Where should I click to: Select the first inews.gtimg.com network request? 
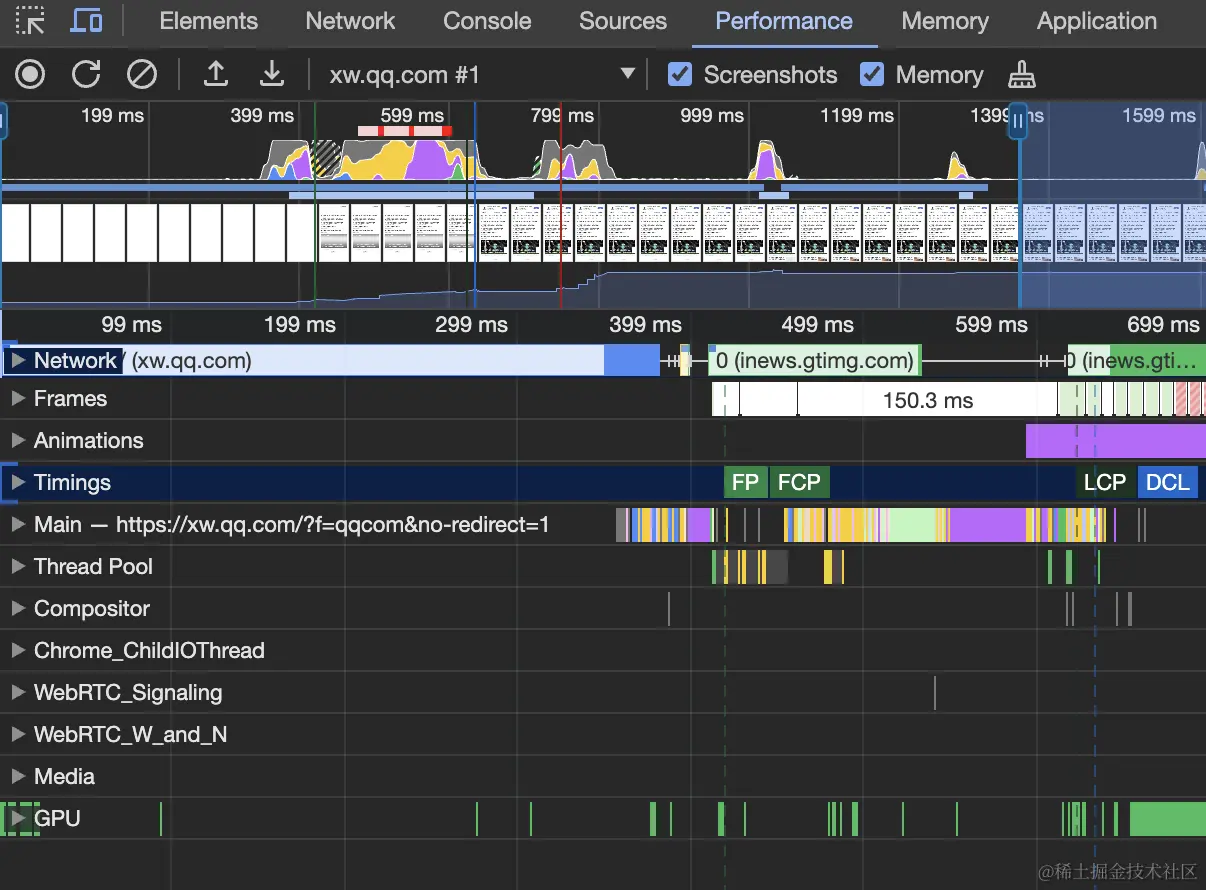click(x=815, y=360)
